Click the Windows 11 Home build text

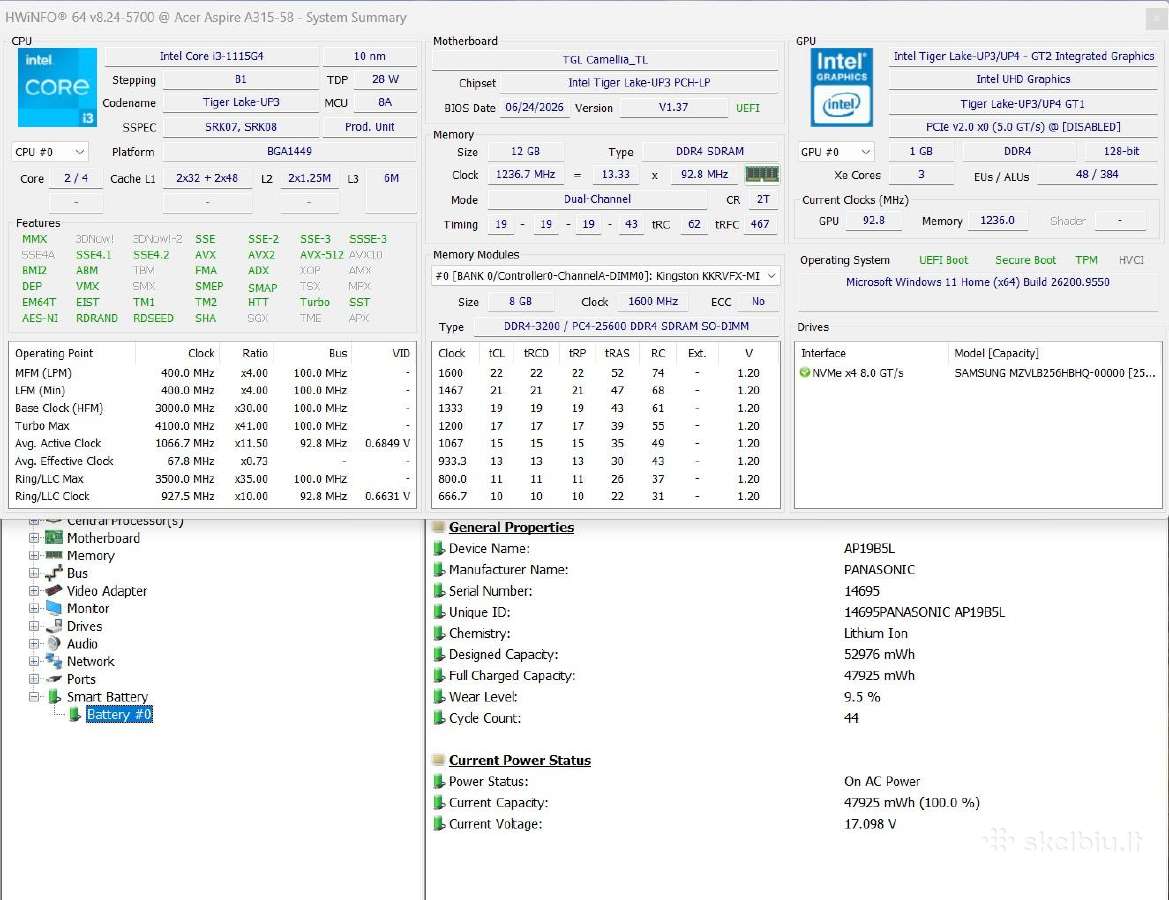[977, 282]
